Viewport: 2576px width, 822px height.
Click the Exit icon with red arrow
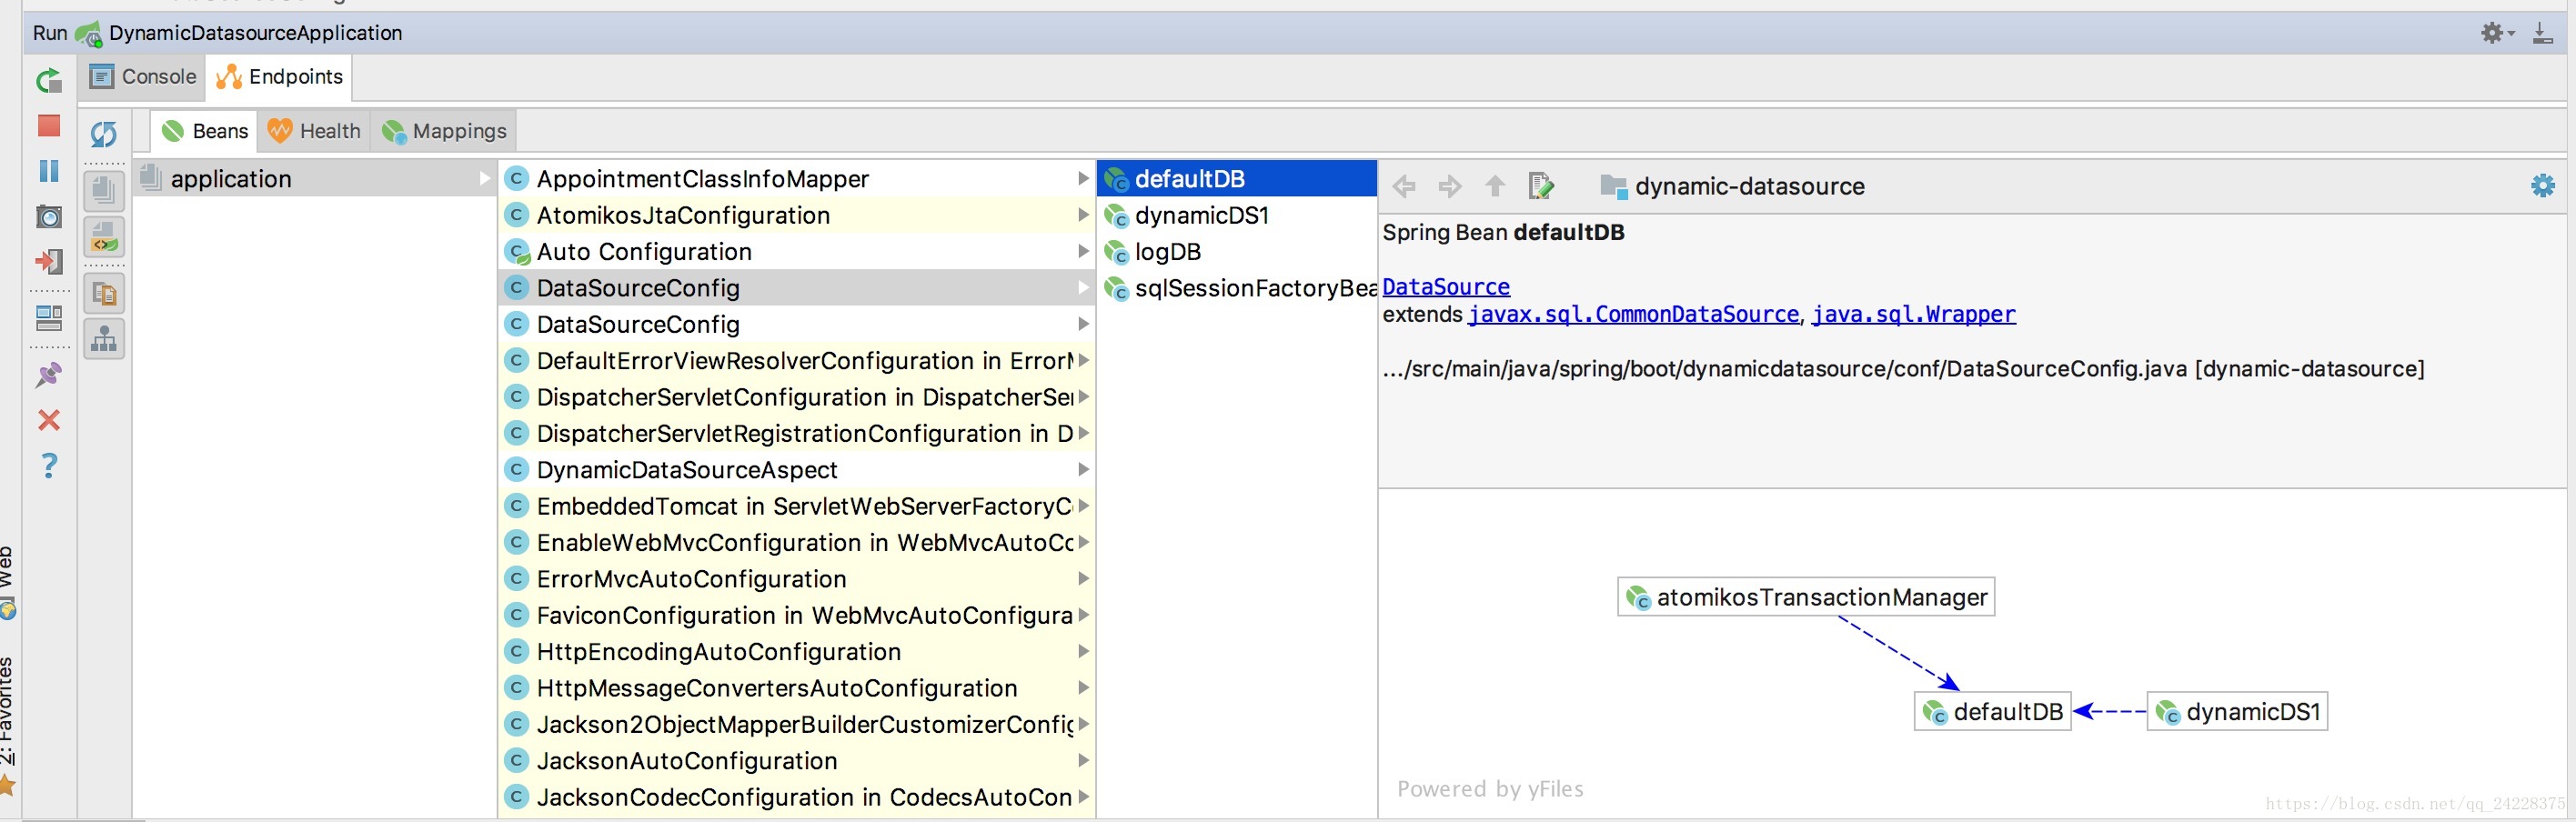(49, 261)
